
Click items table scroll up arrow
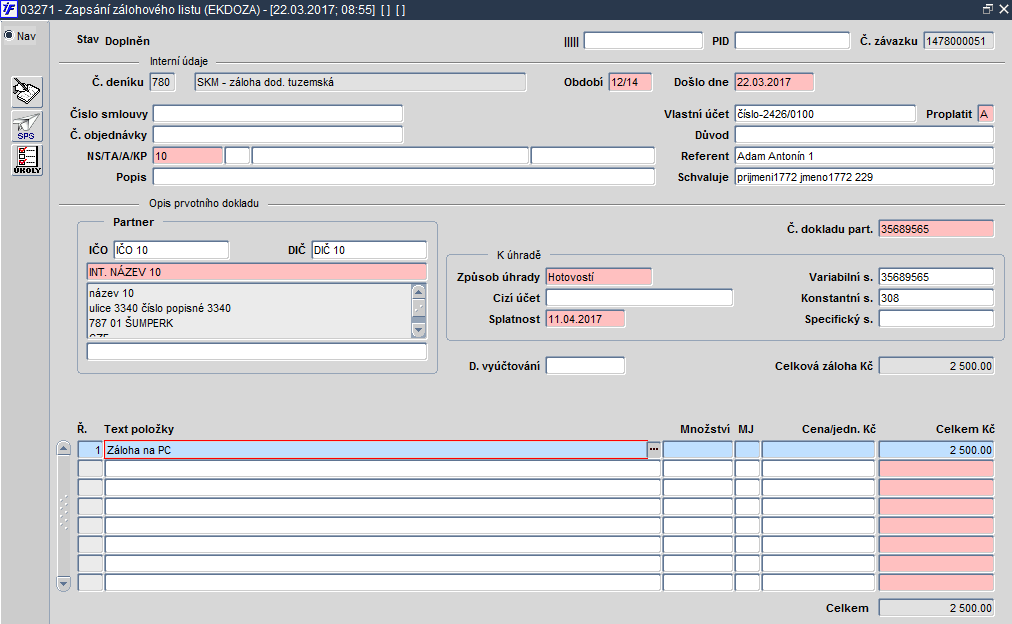(x=63, y=448)
